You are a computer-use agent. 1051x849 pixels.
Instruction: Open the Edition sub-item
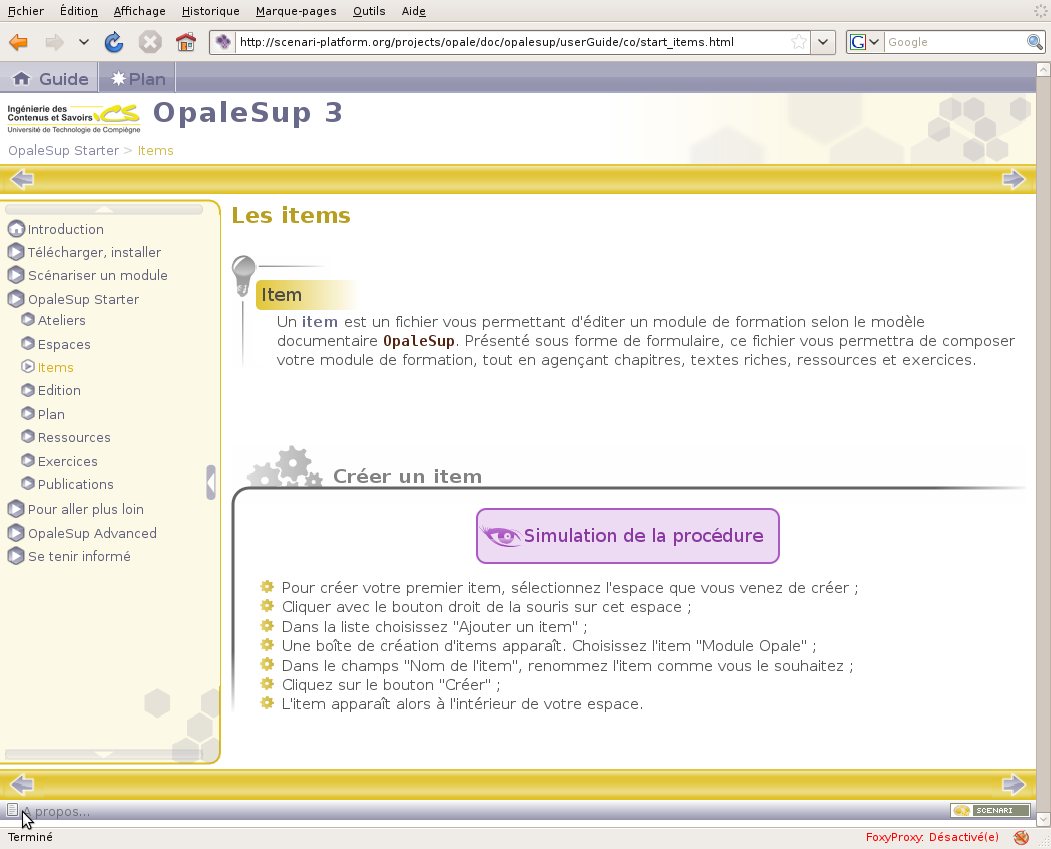click(x=59, y=390)
